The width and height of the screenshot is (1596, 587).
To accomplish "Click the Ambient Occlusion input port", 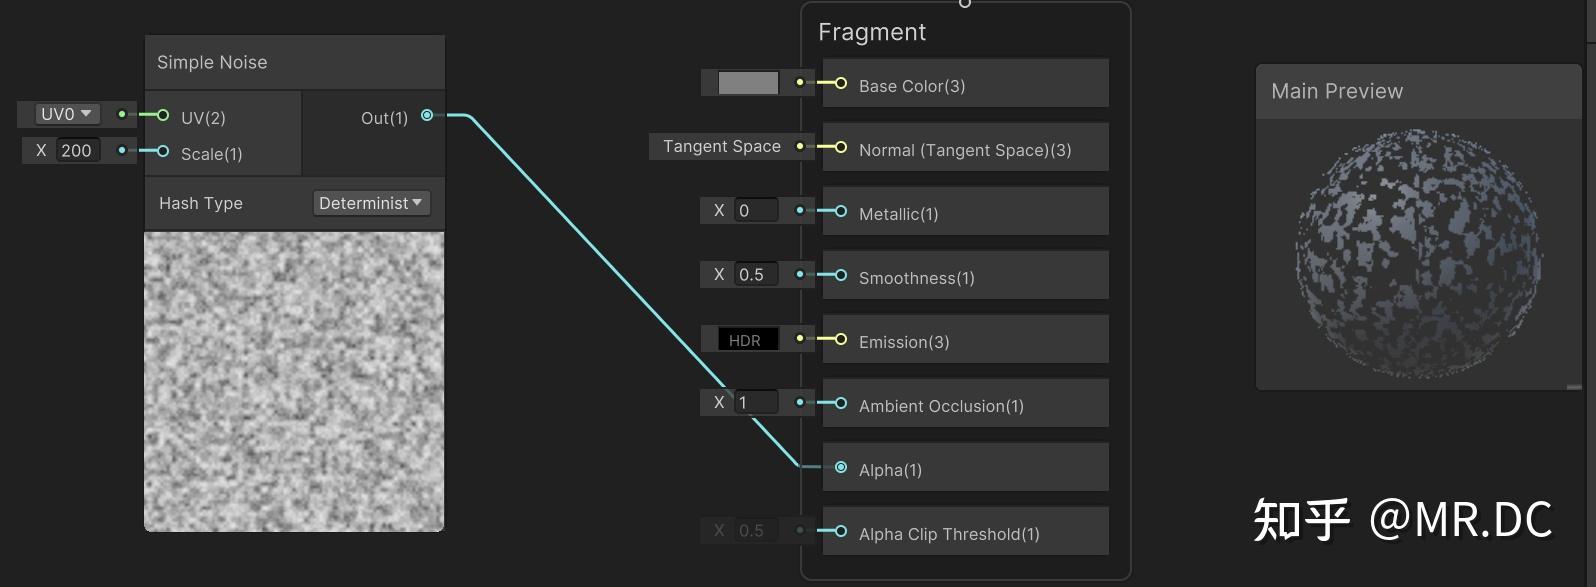I will point(841,403).
